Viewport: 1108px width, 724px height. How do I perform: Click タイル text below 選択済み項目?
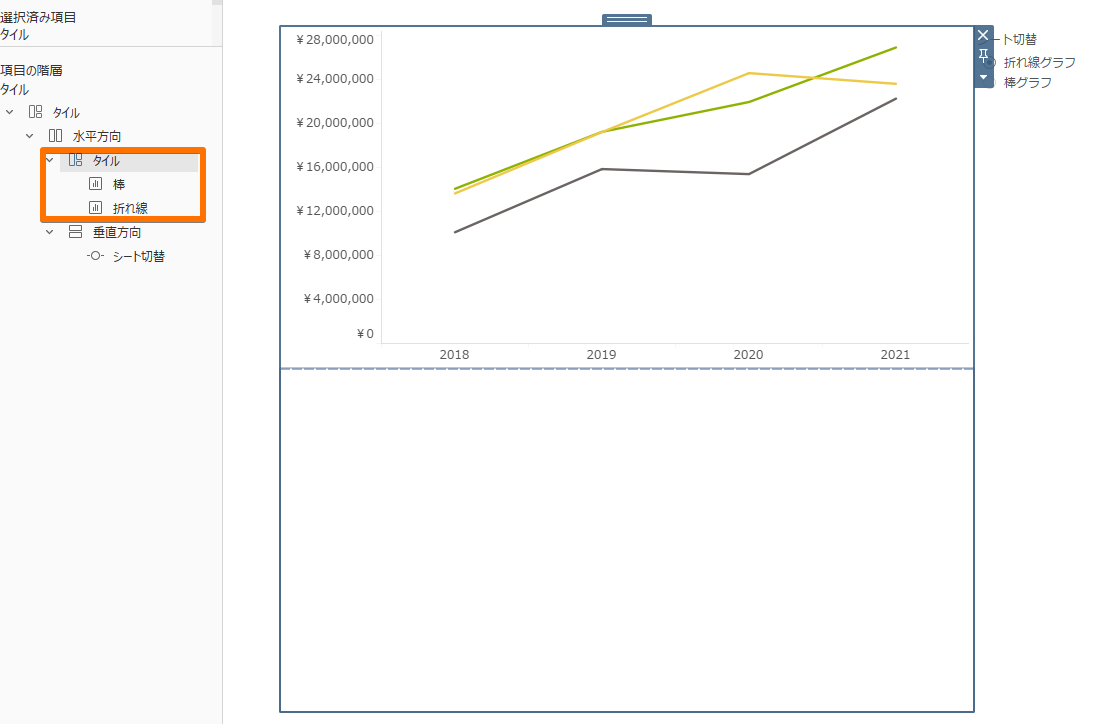tap(15, 35)
